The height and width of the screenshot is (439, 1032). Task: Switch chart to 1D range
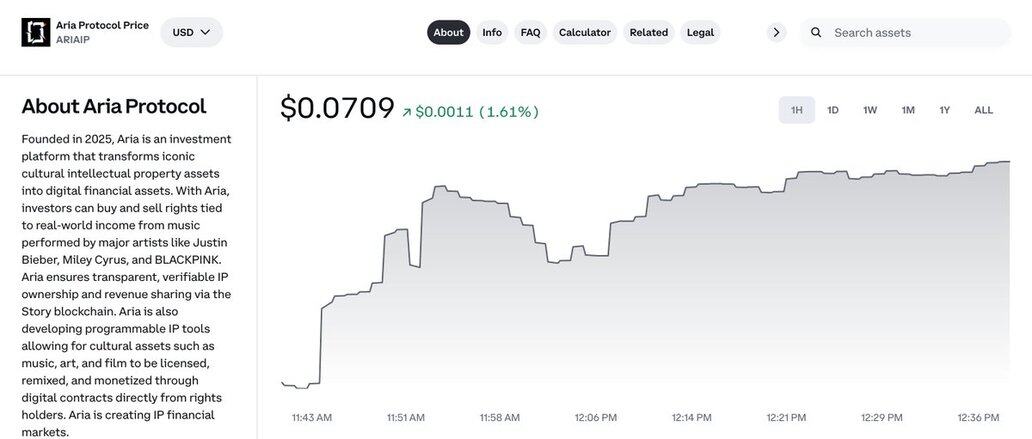coord(833,110)
